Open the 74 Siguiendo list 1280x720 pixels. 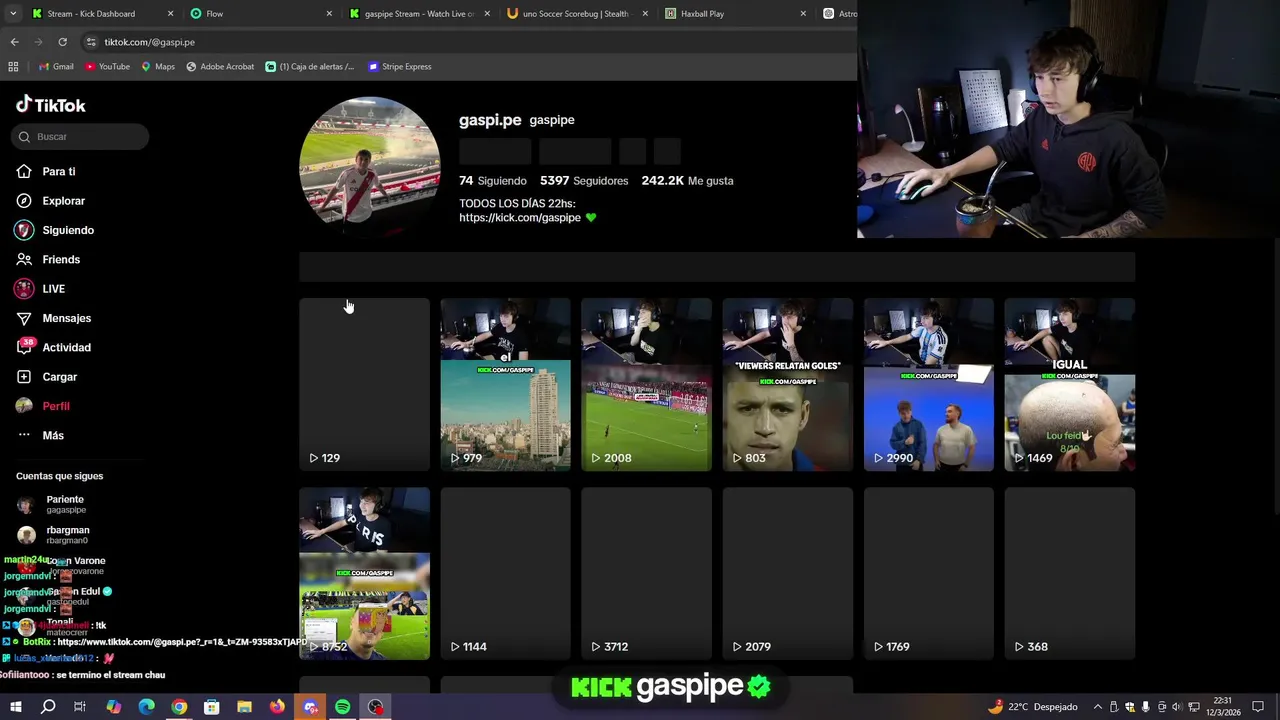(492, 181)
